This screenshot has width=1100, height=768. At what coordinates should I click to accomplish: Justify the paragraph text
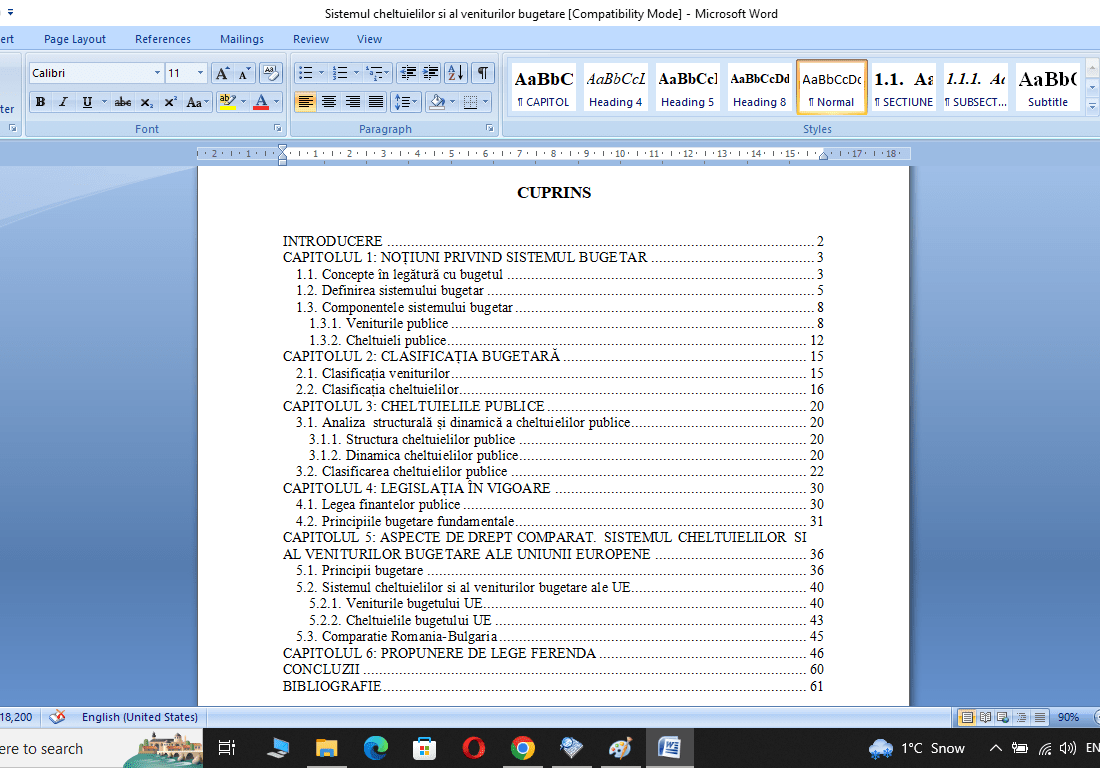point(376,102)
